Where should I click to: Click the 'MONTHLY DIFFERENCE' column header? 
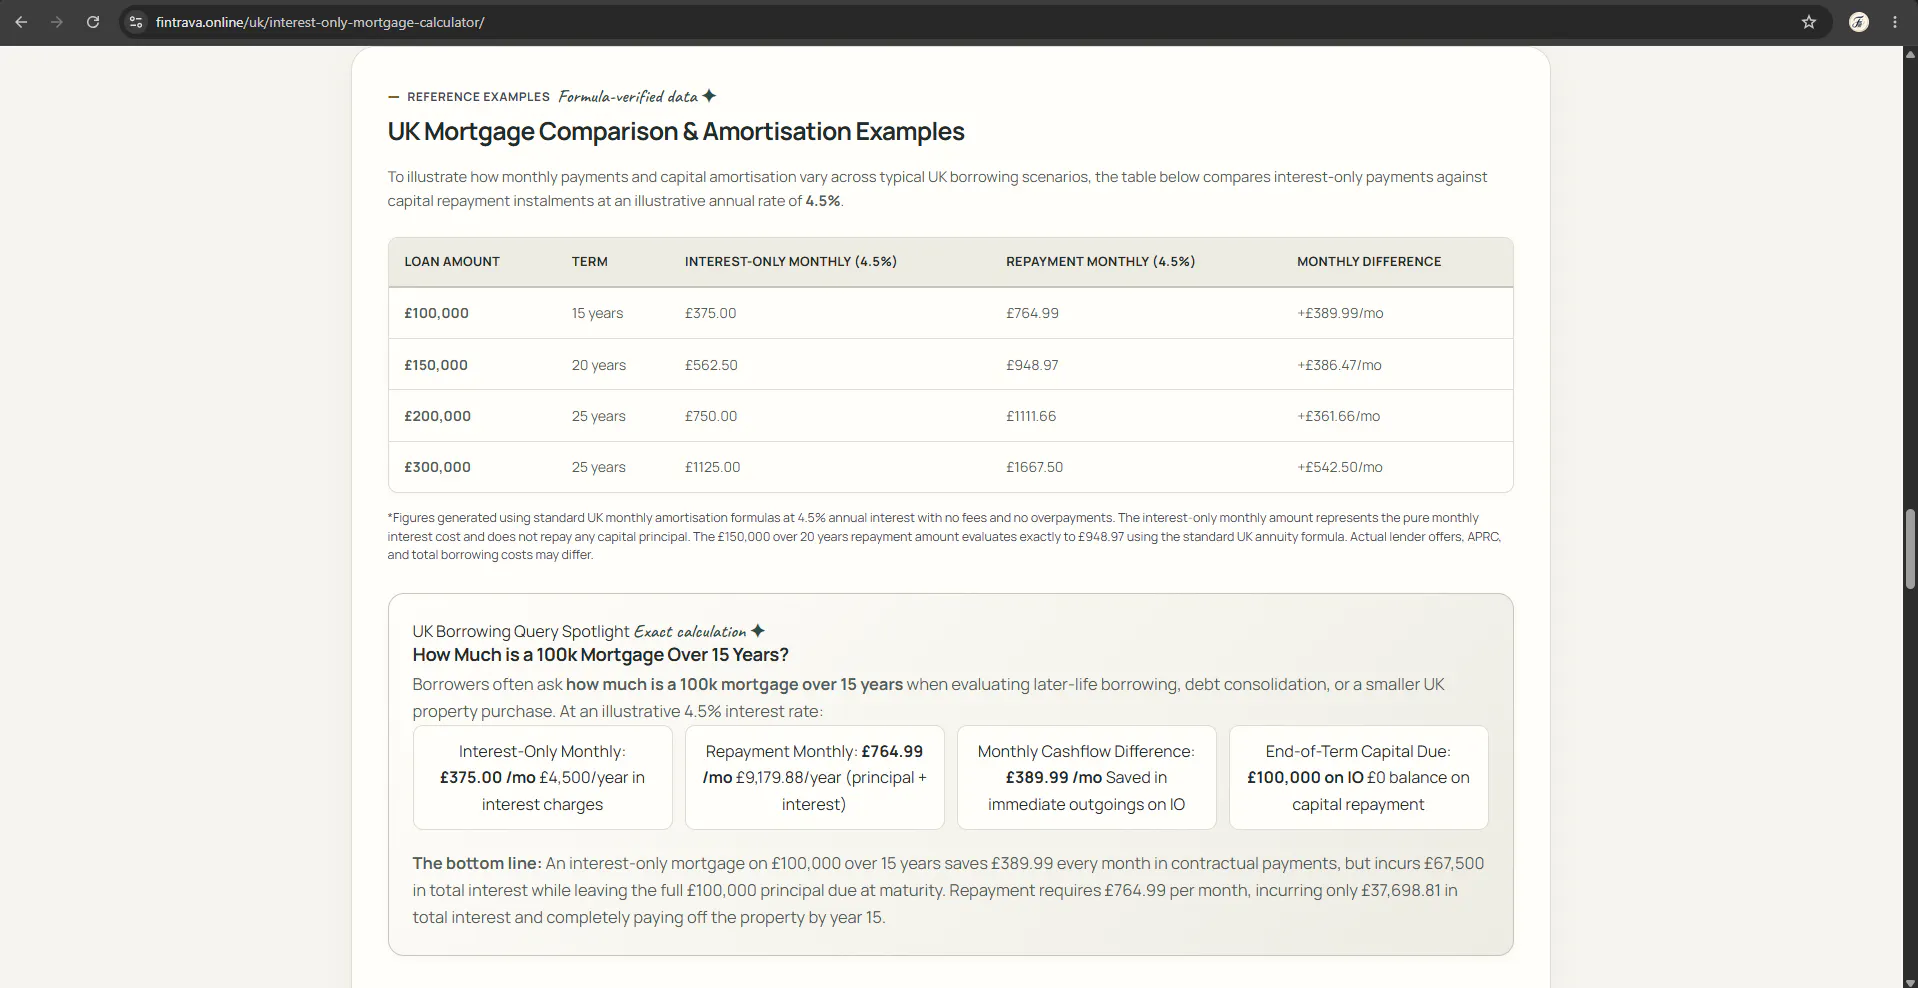(1369, 262)
